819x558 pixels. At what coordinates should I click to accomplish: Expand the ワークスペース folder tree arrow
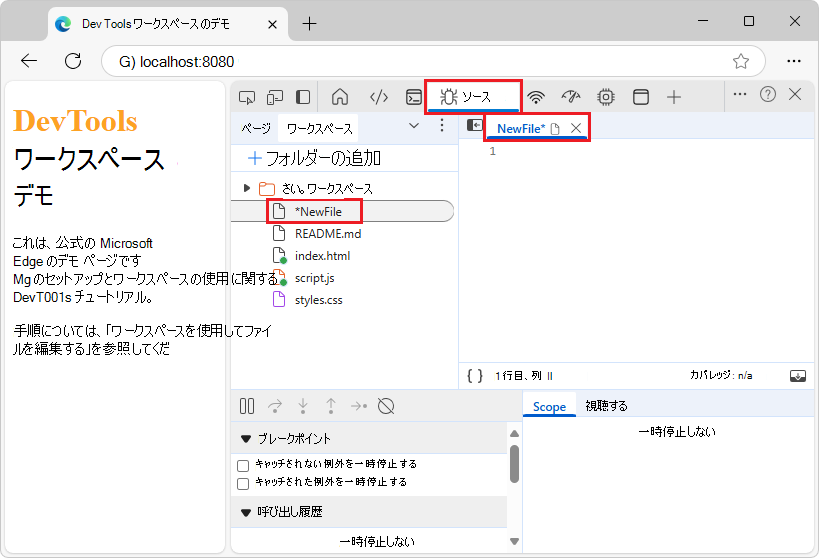(x=247, y=188)
